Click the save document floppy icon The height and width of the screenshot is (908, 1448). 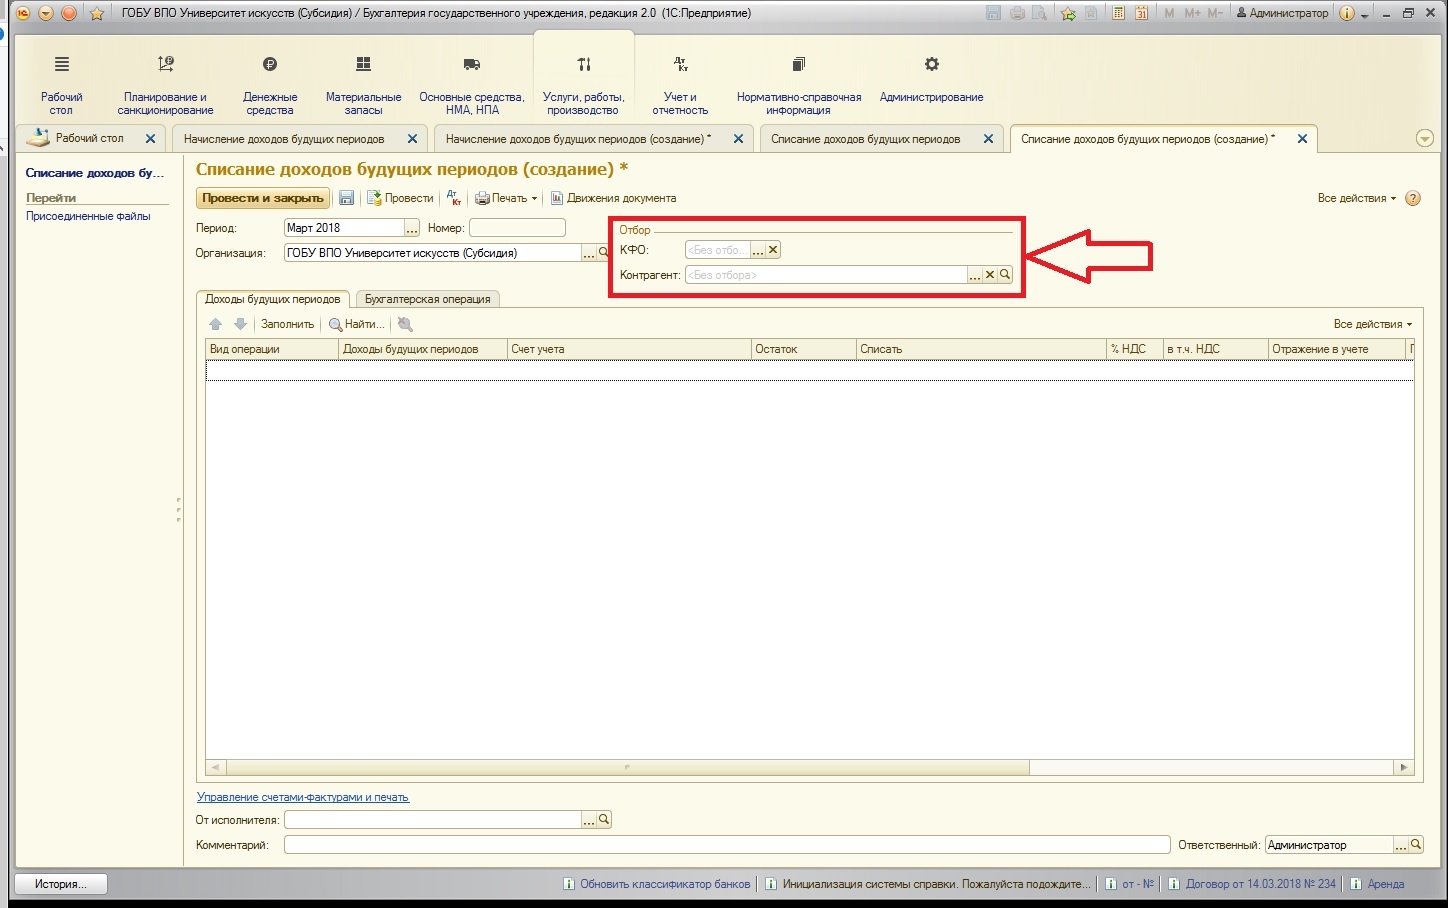click(346, 198)
